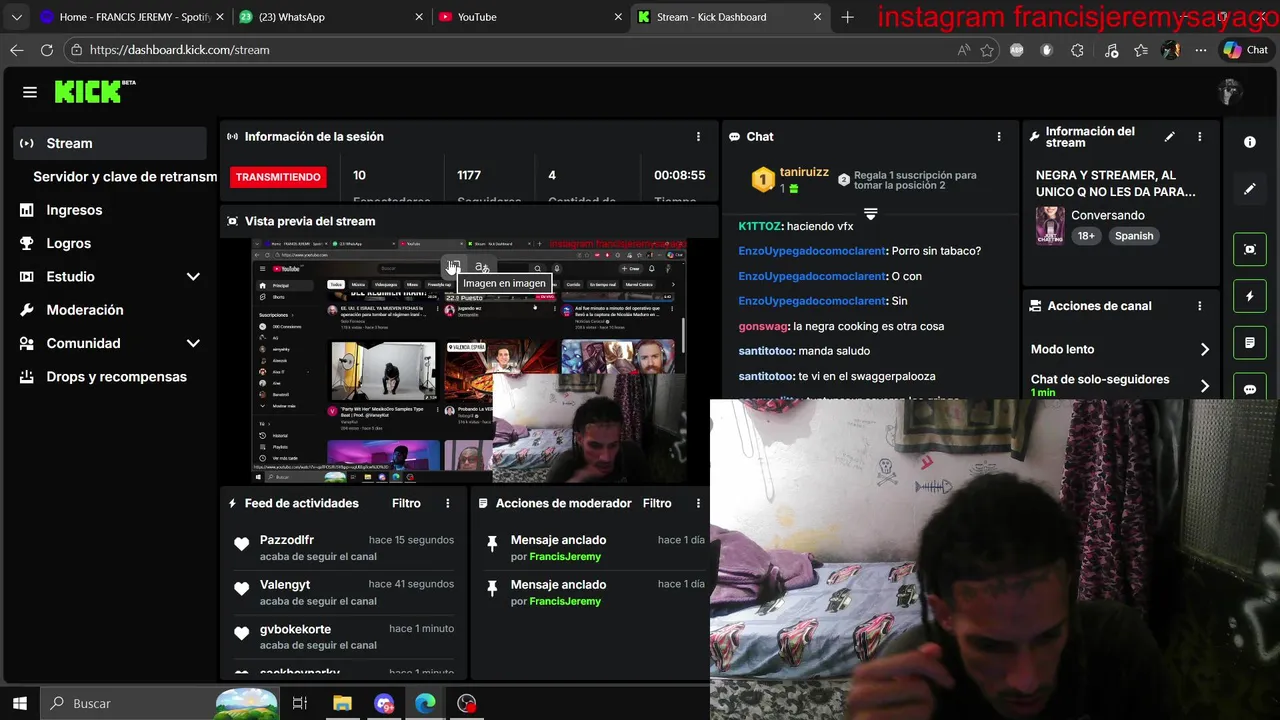Screen dimensions: 1280x720
Task: Open Chat panel options menu
Action: click(x=998, y=137)
